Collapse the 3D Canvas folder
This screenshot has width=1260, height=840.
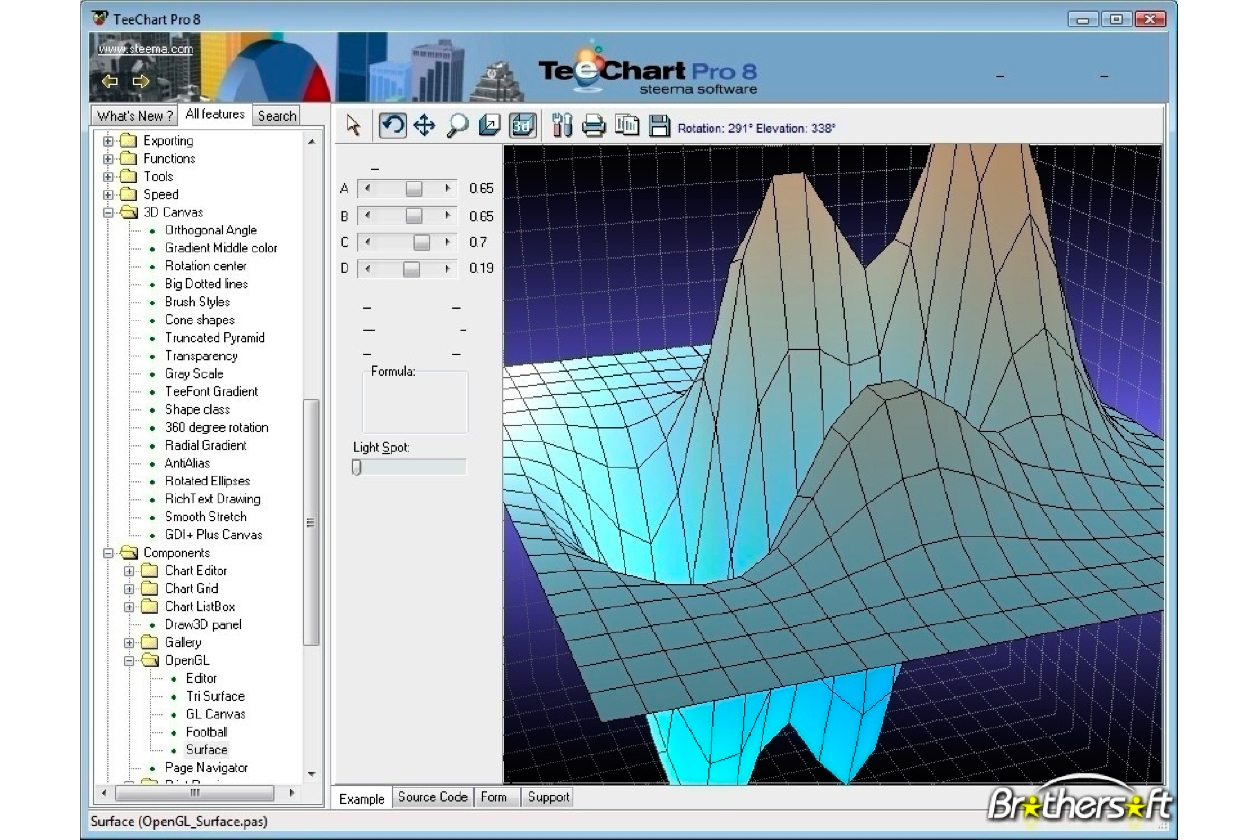pyautogui.click(x=109, y=213)
